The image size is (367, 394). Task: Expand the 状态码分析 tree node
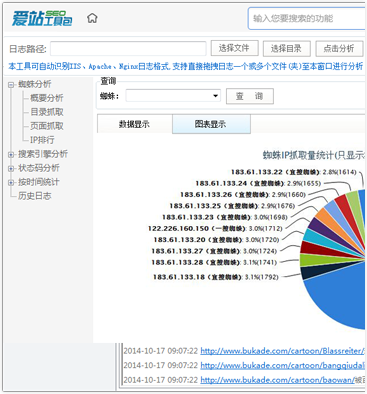[11, 168]
